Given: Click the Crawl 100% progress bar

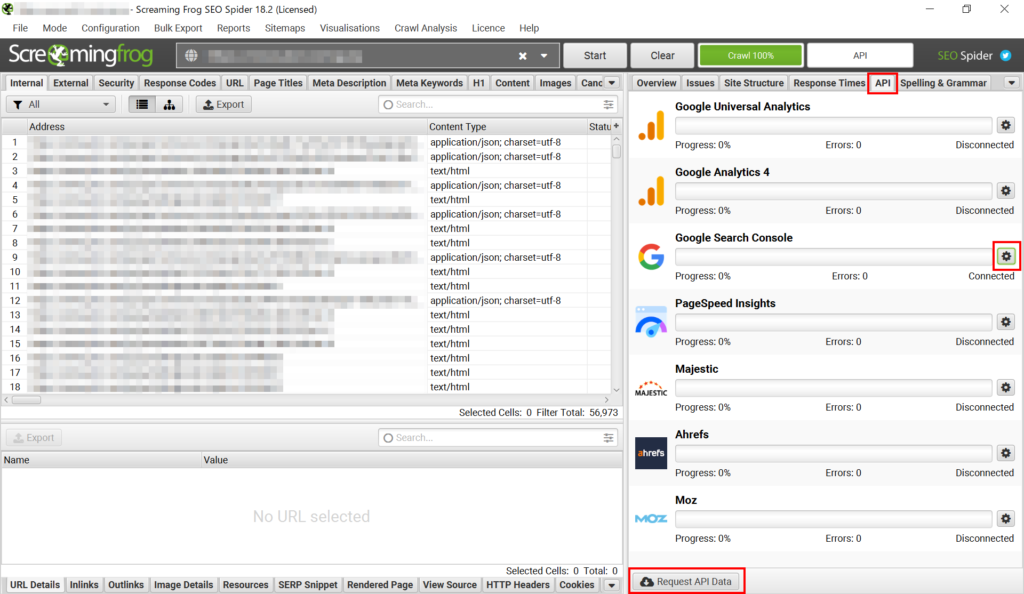Looking at the screenshot, I should tap(750, 56).
